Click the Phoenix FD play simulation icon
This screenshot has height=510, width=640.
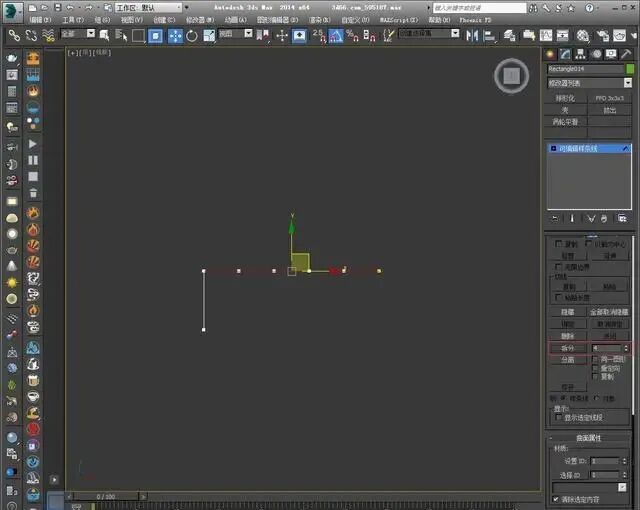[x=33, y=144]
